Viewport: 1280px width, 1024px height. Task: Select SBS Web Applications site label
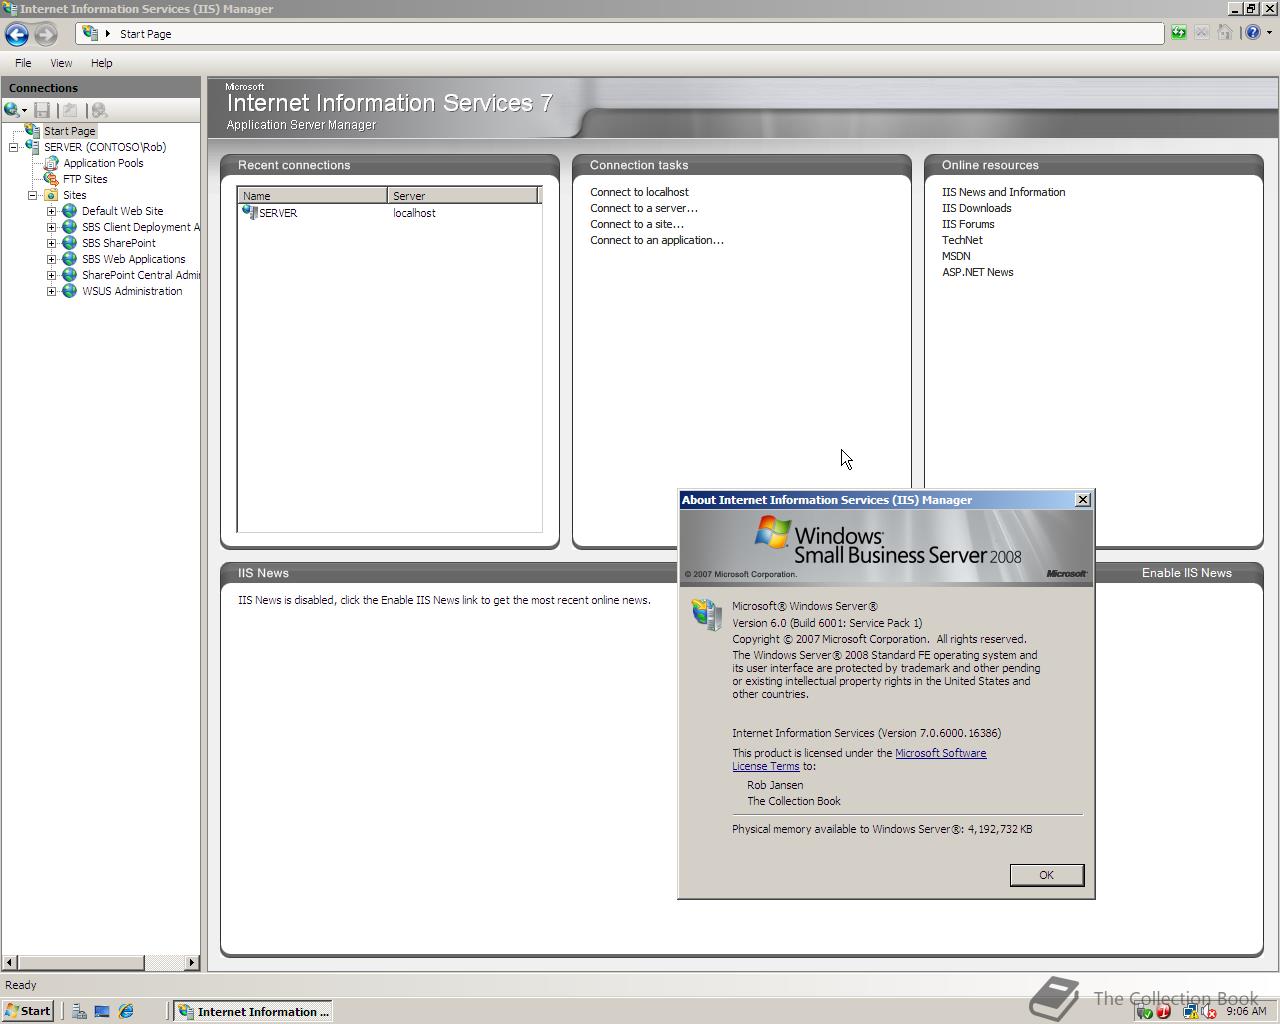(x=133, y=259)
